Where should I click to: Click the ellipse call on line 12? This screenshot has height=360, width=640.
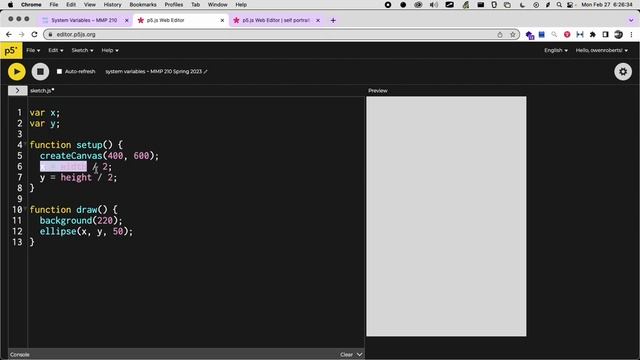tap(86, 231)
